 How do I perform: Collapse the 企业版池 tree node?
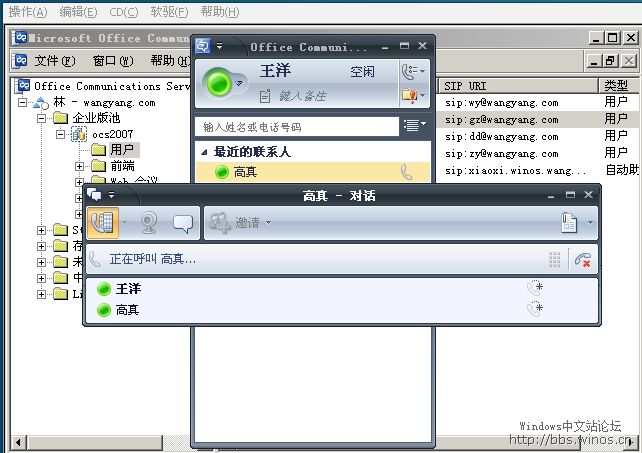[43, 118]
